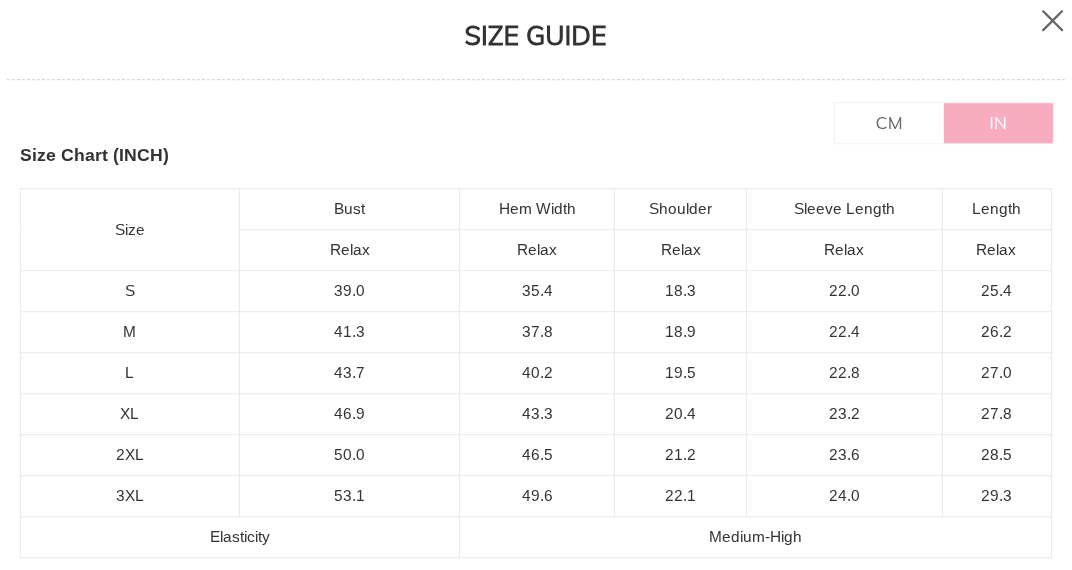Click the Size header cell
This screenshot has width=1072, height=570.
(x=130, y=230)
